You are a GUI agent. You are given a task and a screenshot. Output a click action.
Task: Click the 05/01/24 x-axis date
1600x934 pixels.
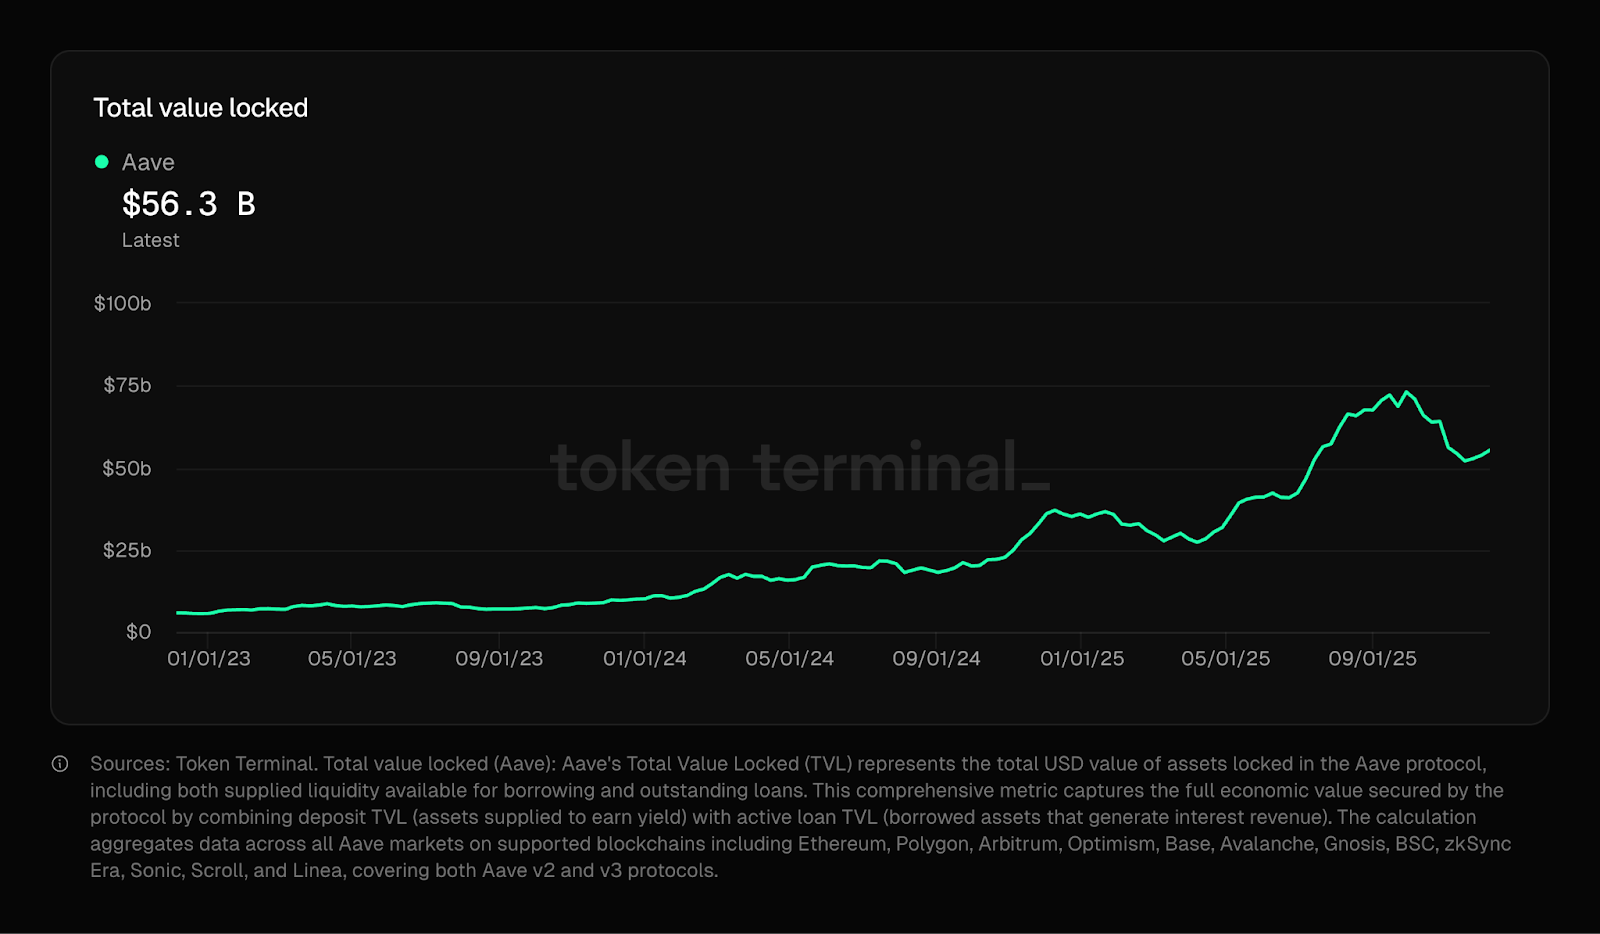tap(789, 658)
